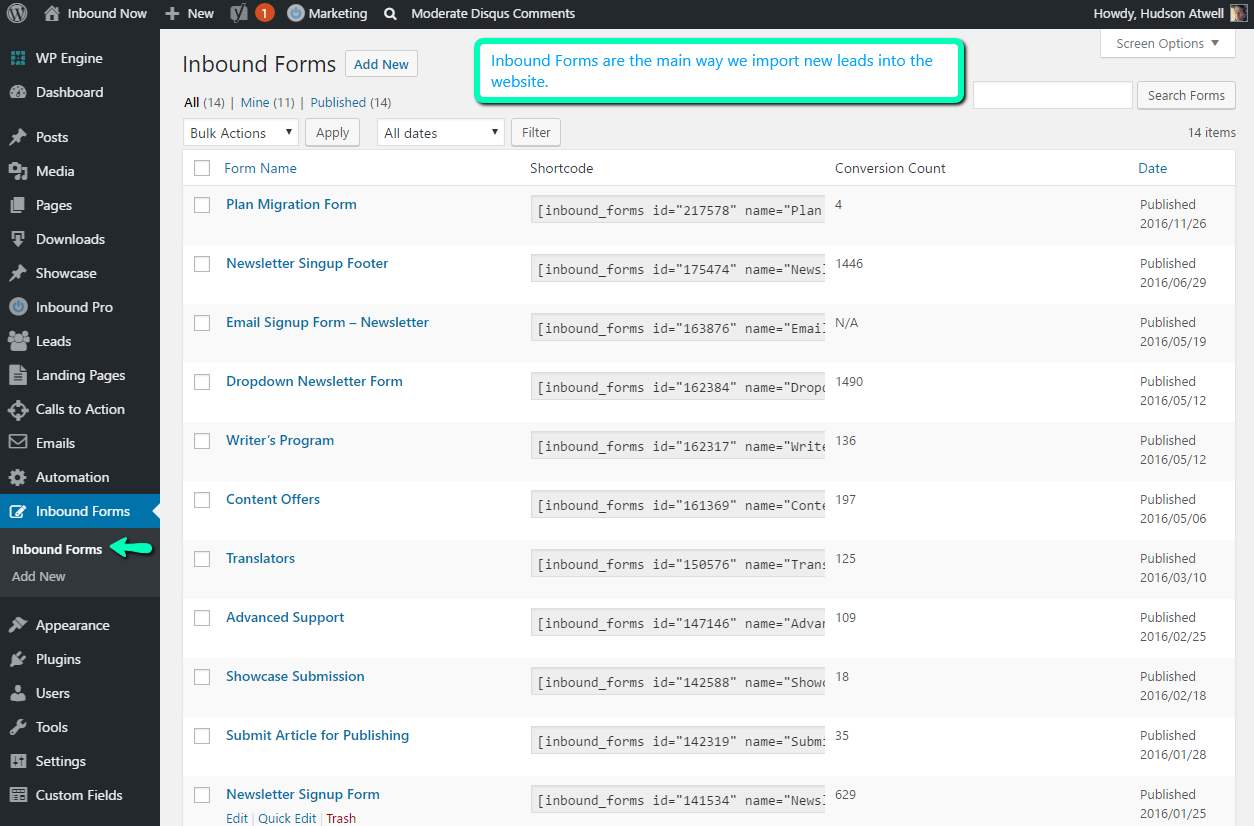The height and width of the screenshot is (826, 1254).
Task: Open Moderate Disqus Comments in admin bar
Action: tap(493, 14)
